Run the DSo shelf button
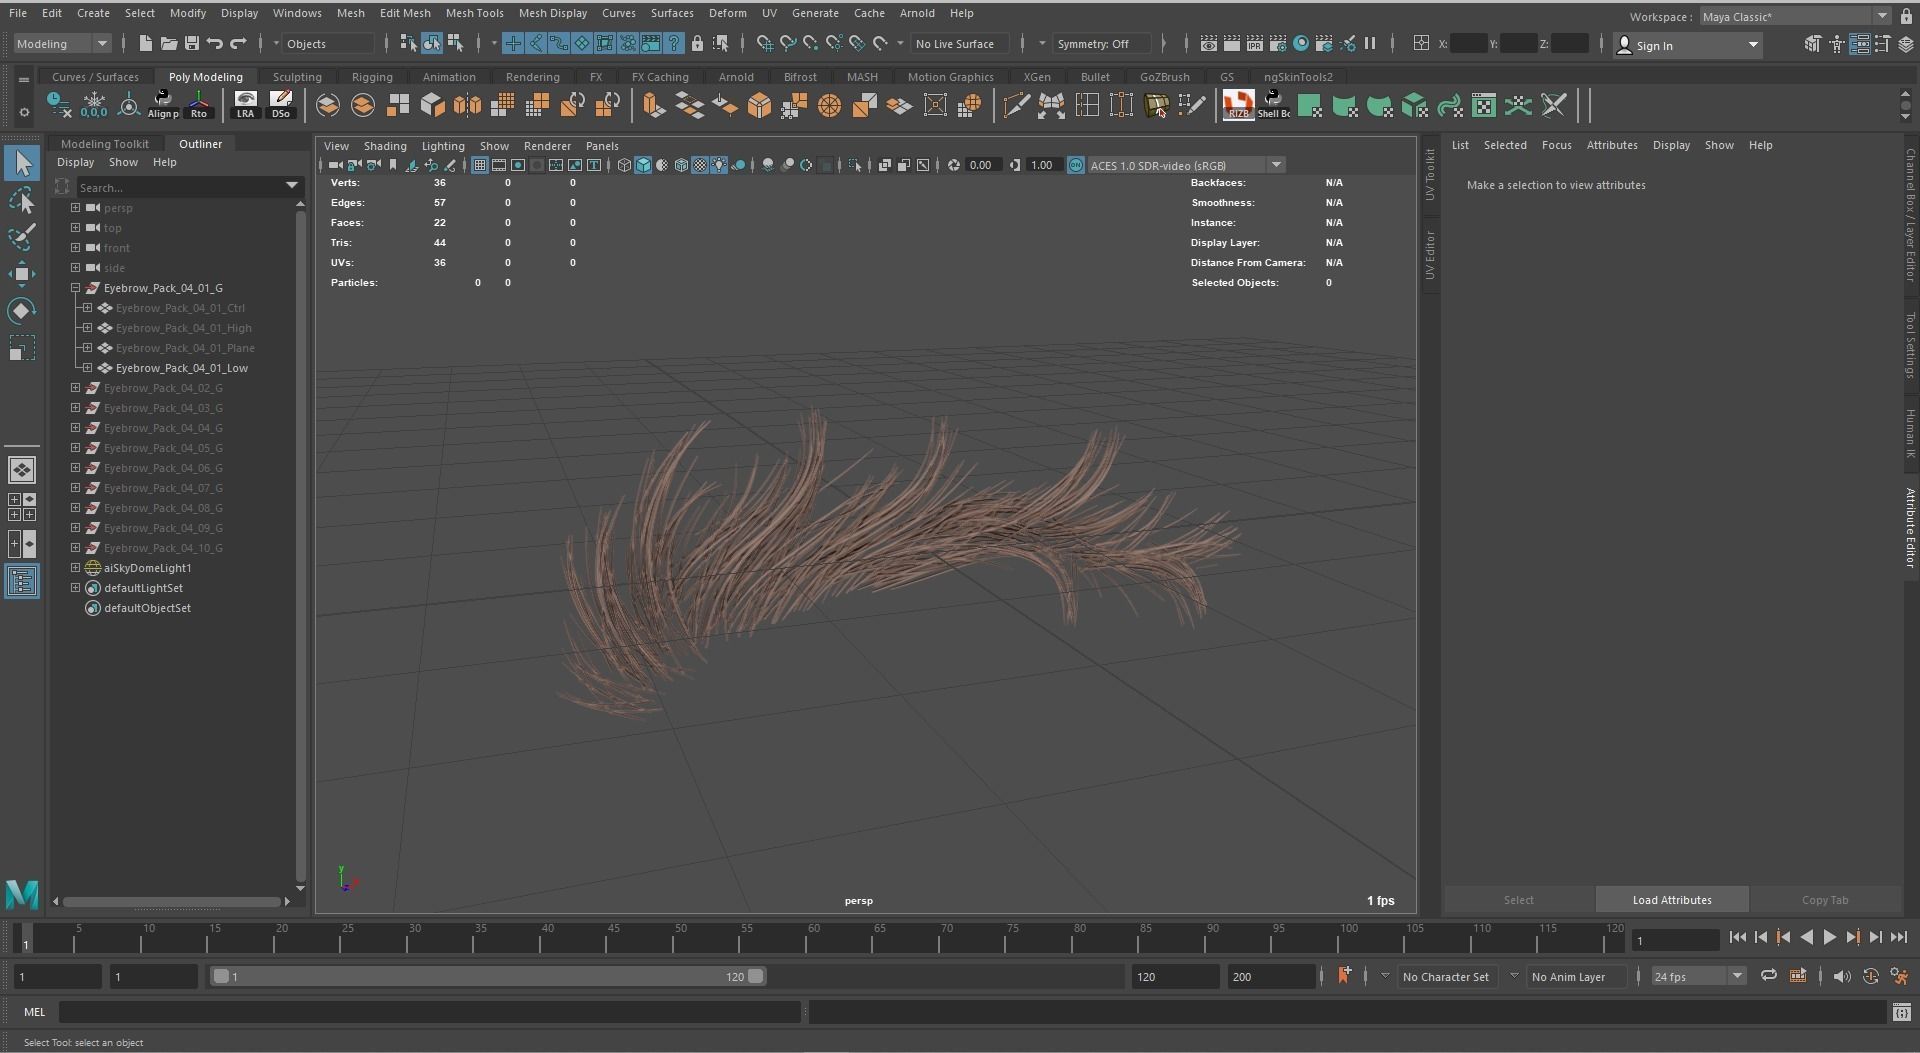The image size is (1920, 1053). 281,104
